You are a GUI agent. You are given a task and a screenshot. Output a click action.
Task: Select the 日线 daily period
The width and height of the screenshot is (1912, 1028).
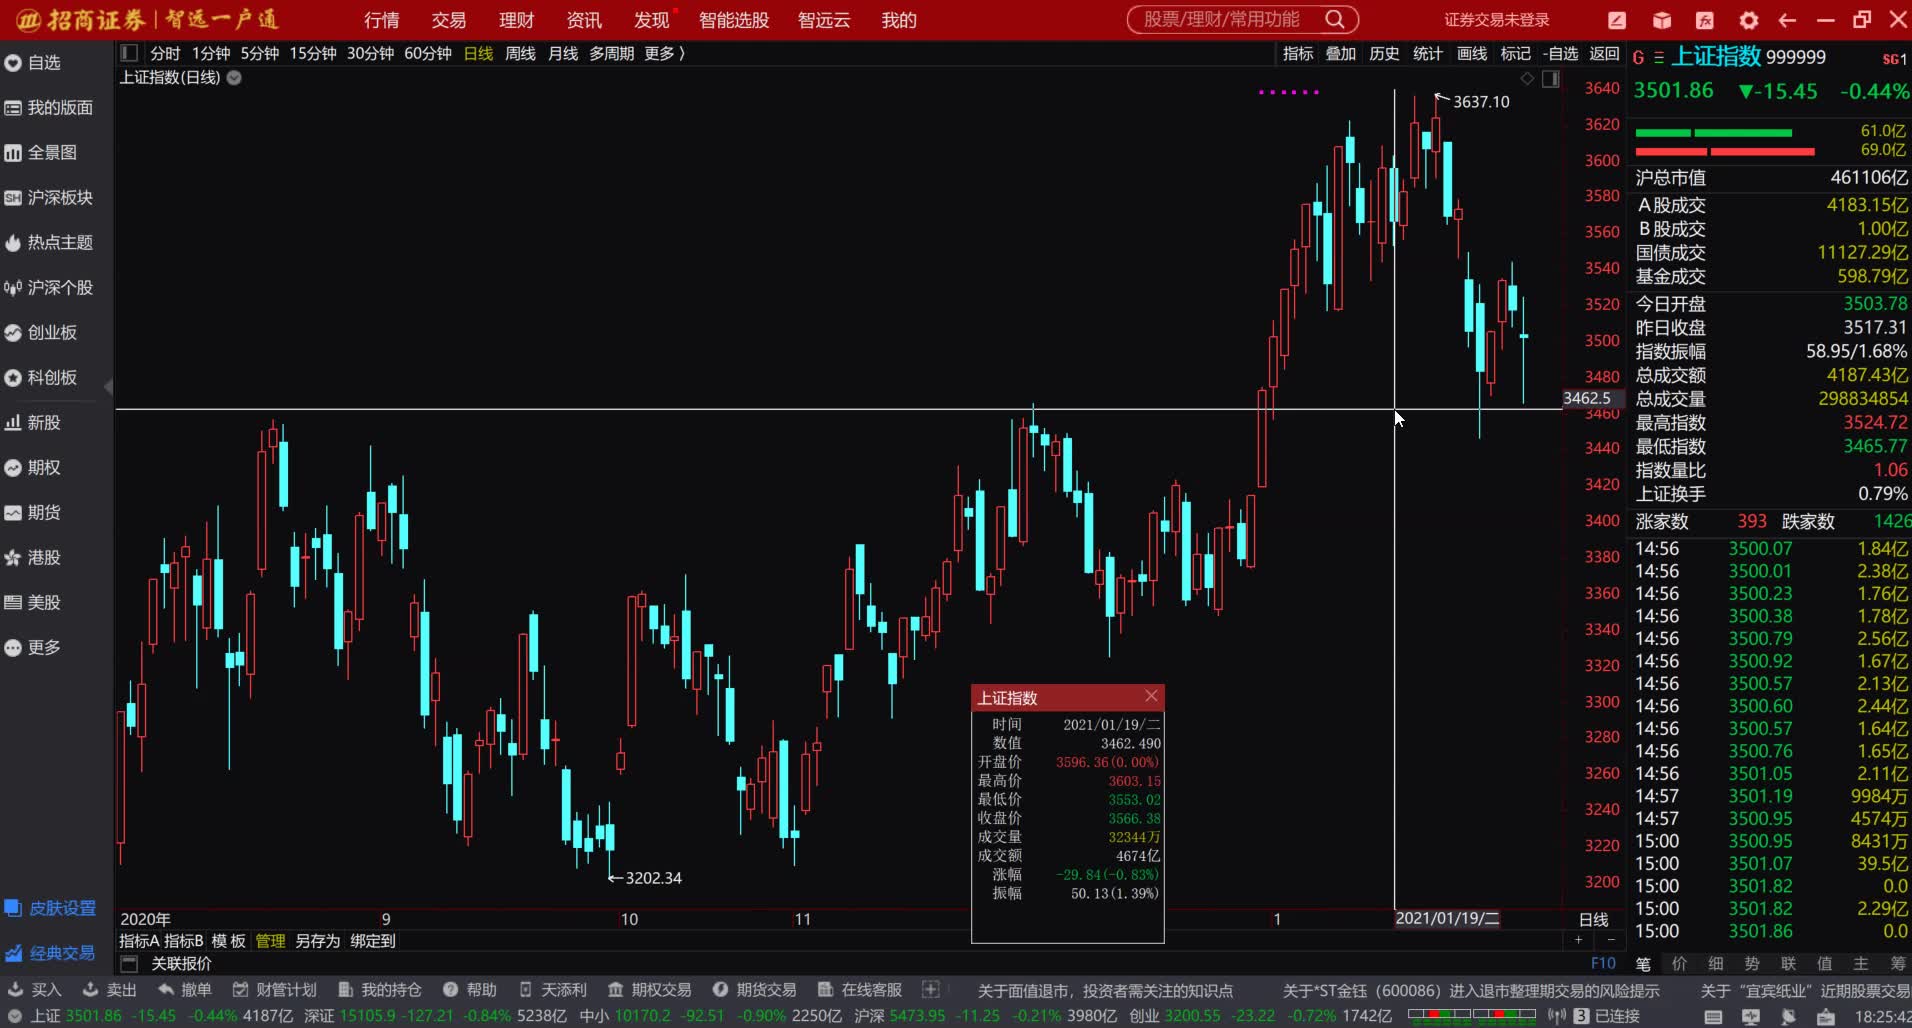478,53
